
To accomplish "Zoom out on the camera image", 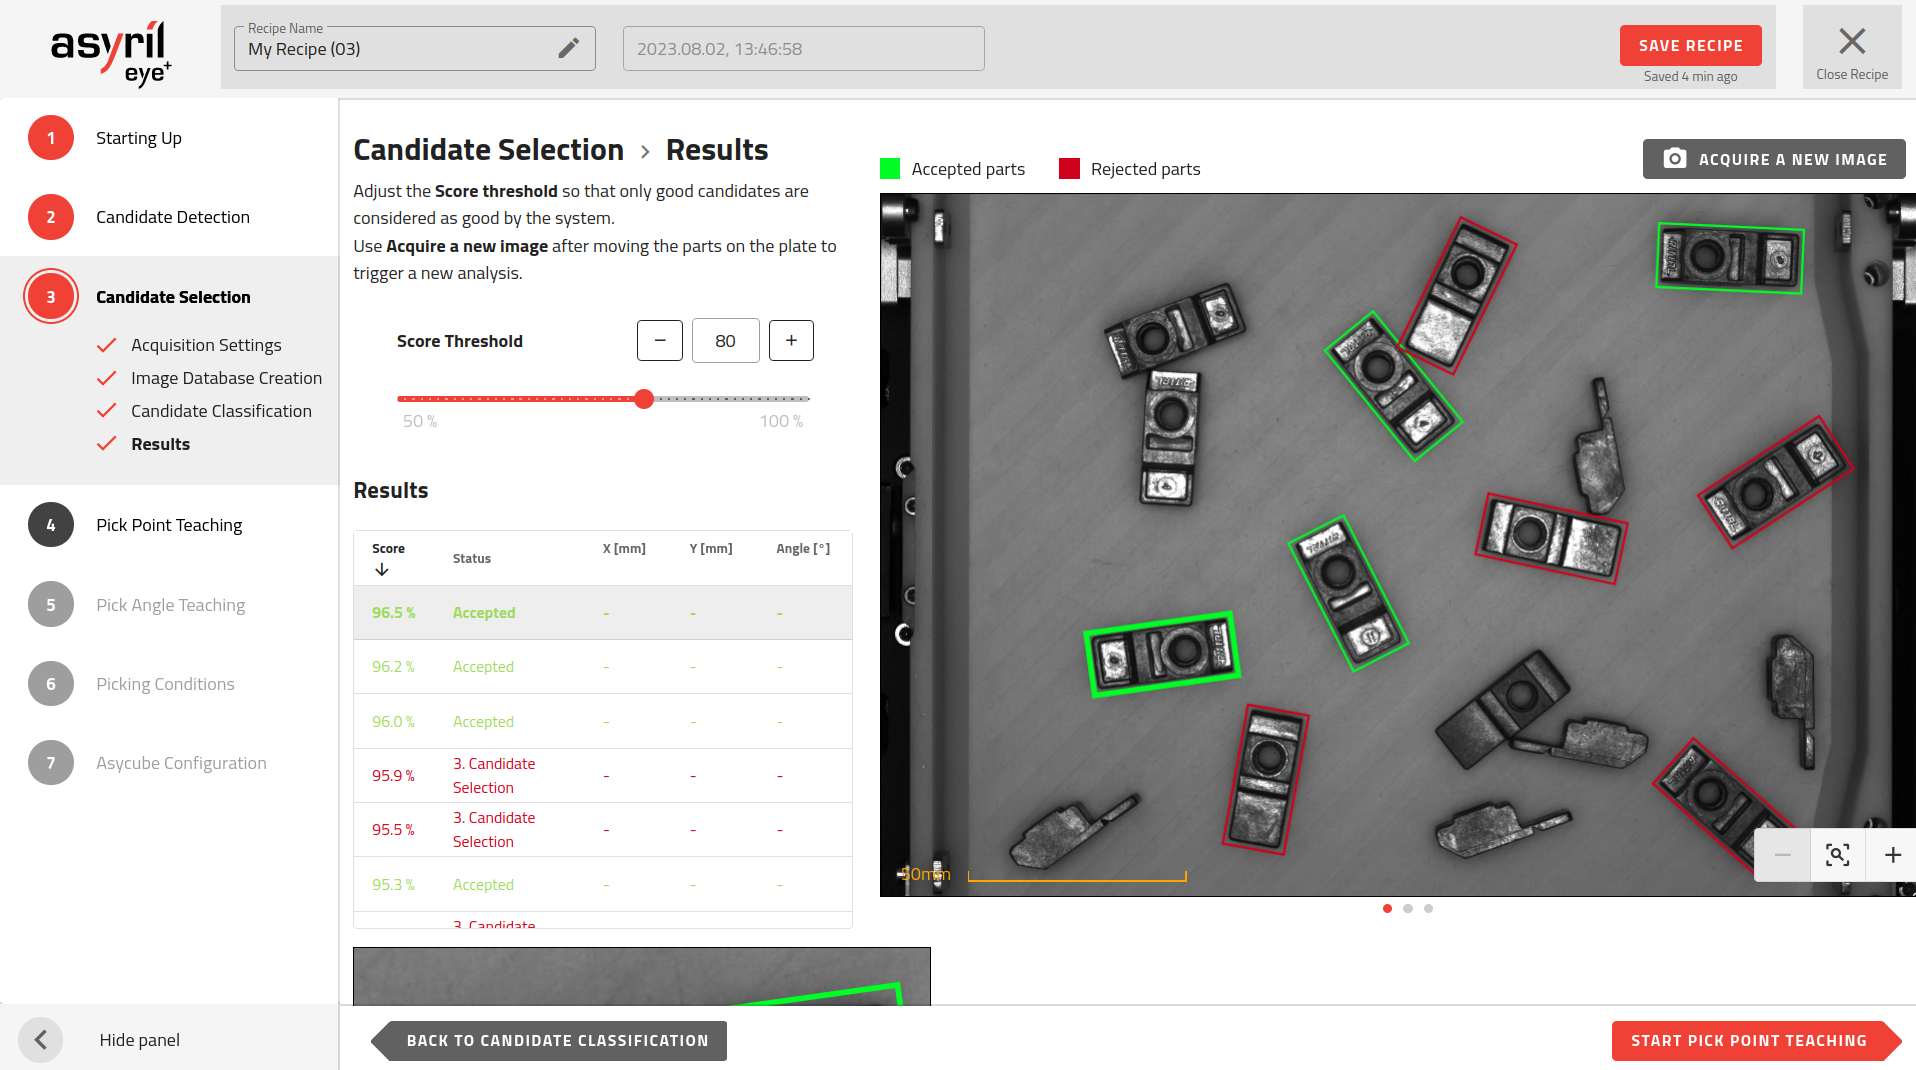I will tap(1782, 855).
